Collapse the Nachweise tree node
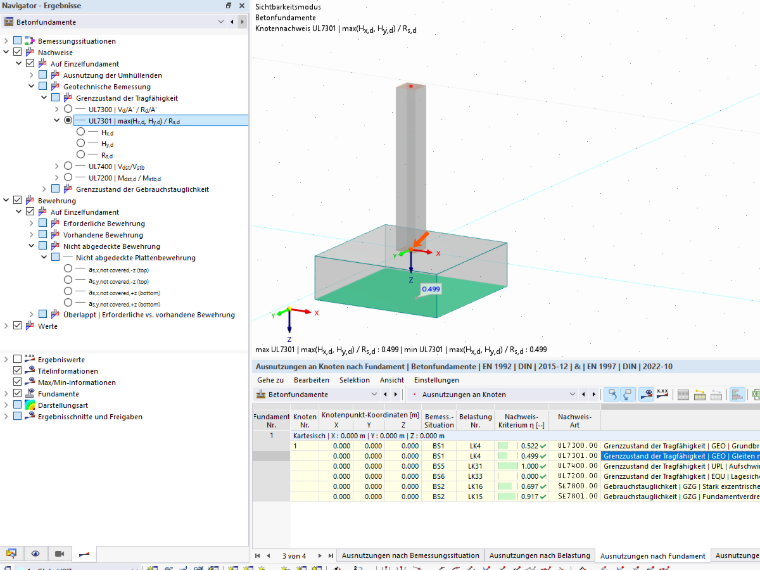 (x=6, y=52)
